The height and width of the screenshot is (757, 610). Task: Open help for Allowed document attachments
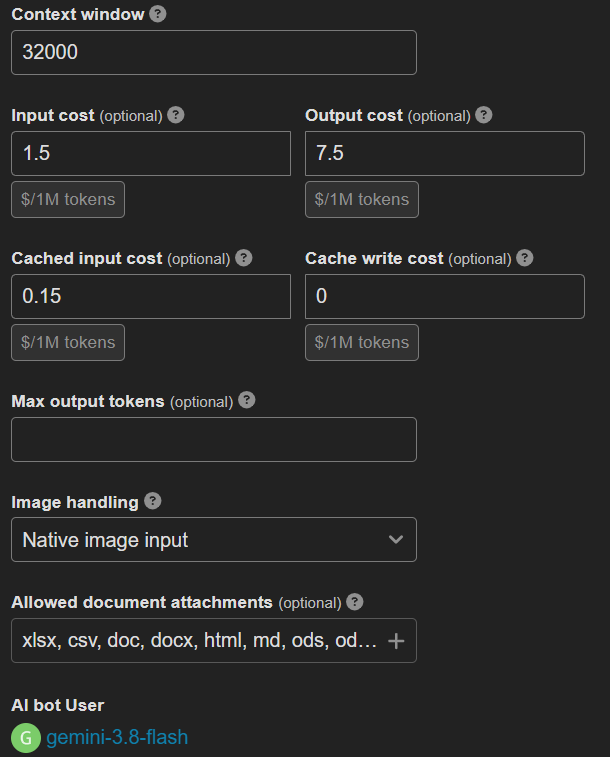355,602
